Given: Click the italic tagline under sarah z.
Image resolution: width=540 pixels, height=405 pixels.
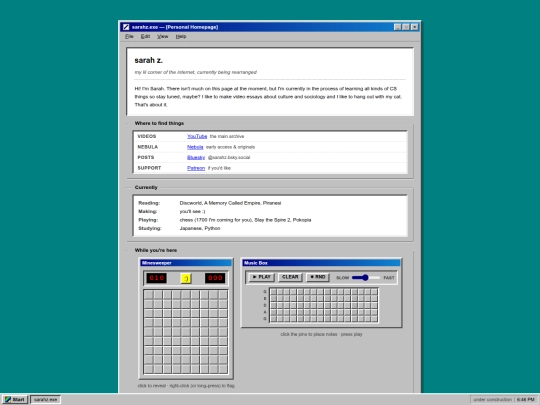Looking at the screenshot, I should coord(195,72).
